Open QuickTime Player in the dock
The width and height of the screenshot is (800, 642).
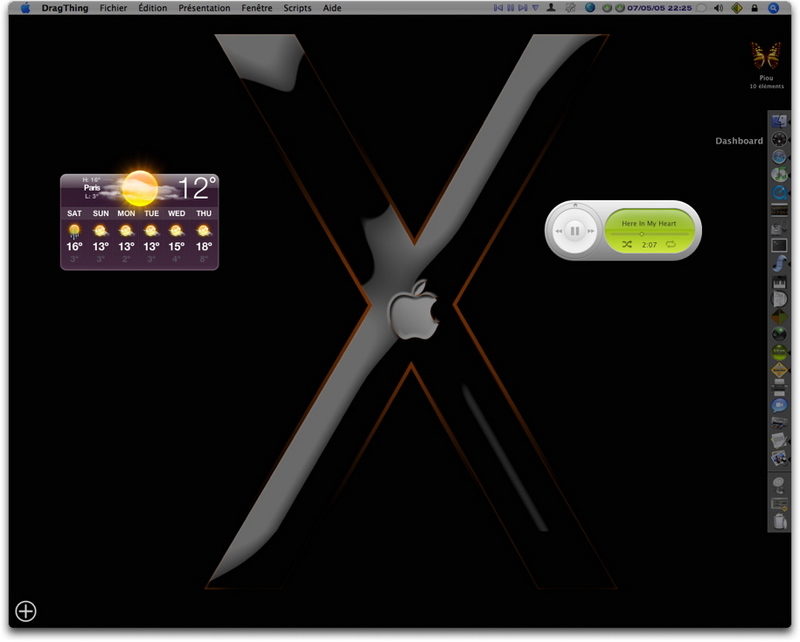click(779, 192)
